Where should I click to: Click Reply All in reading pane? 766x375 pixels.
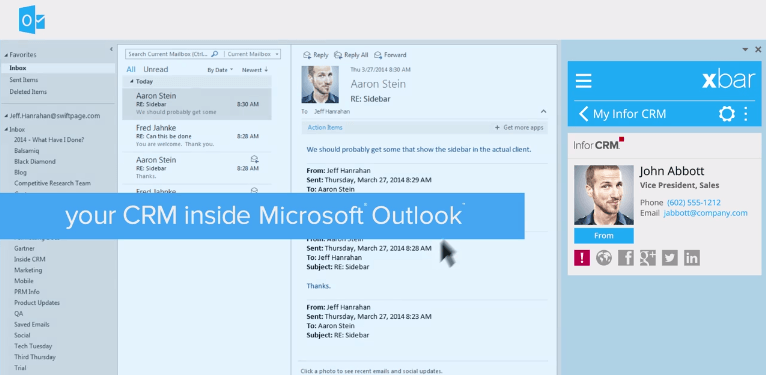point(351,55)
